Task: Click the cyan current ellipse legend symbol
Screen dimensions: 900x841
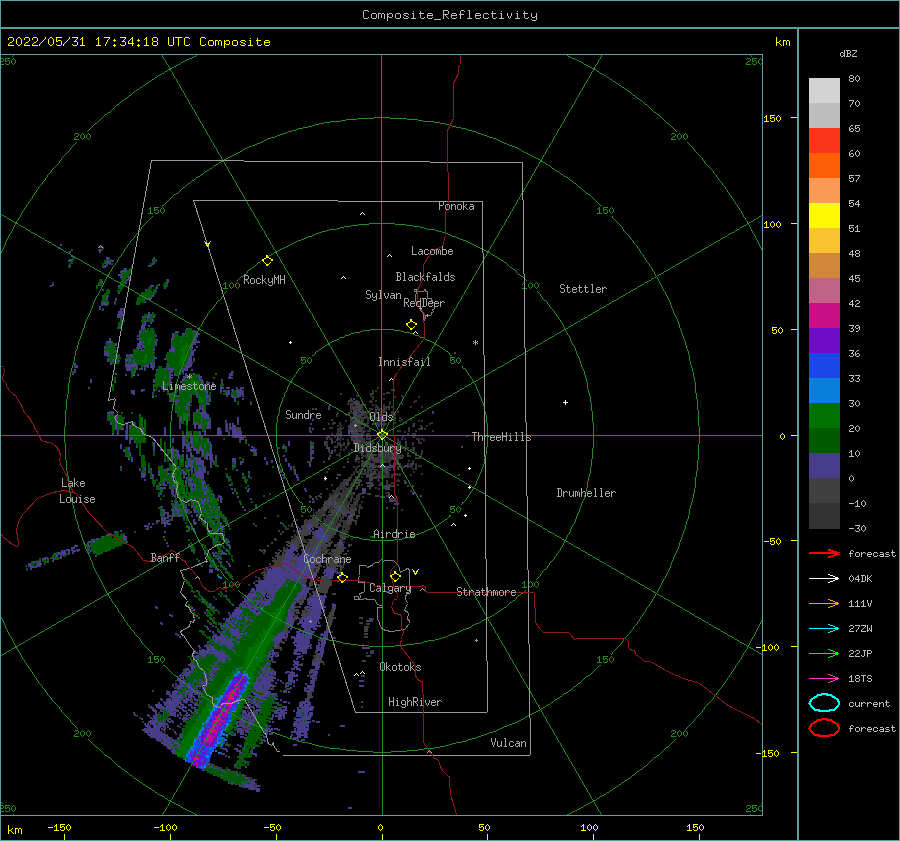Action: click(824, 703)
